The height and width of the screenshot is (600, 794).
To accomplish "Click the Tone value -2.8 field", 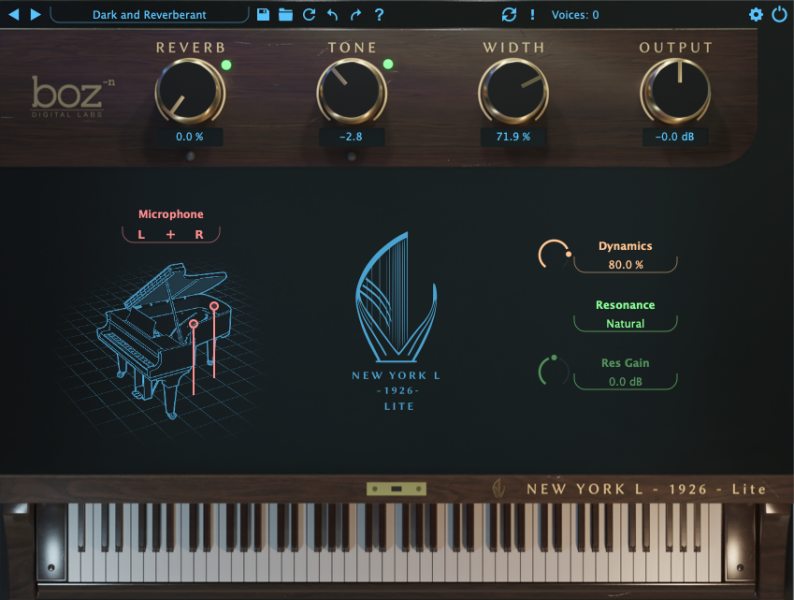I will [351, 137].
